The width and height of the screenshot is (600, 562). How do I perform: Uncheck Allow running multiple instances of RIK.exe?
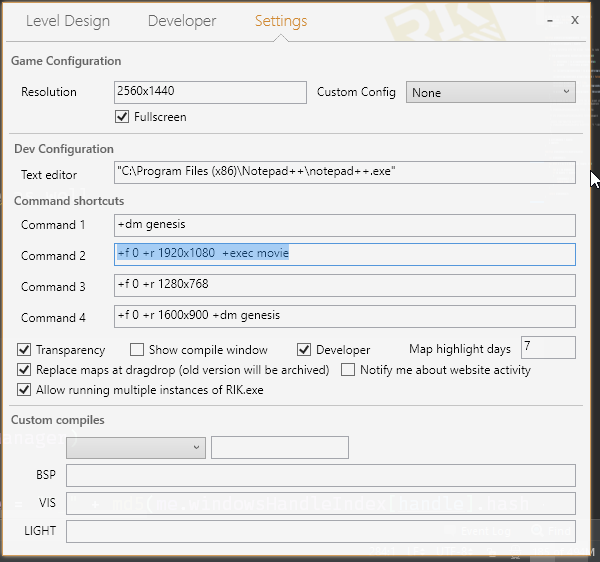(25, 390)
